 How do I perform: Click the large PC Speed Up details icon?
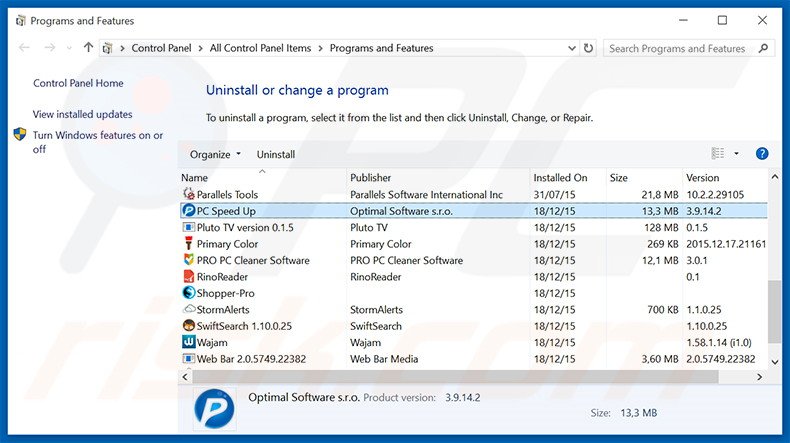(x=214, y=408)
